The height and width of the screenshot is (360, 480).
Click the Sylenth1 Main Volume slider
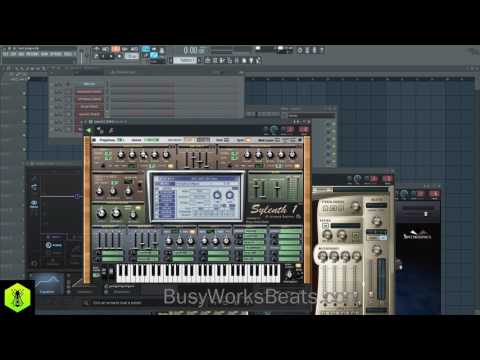pyautogui.click(x=277, y=189)
